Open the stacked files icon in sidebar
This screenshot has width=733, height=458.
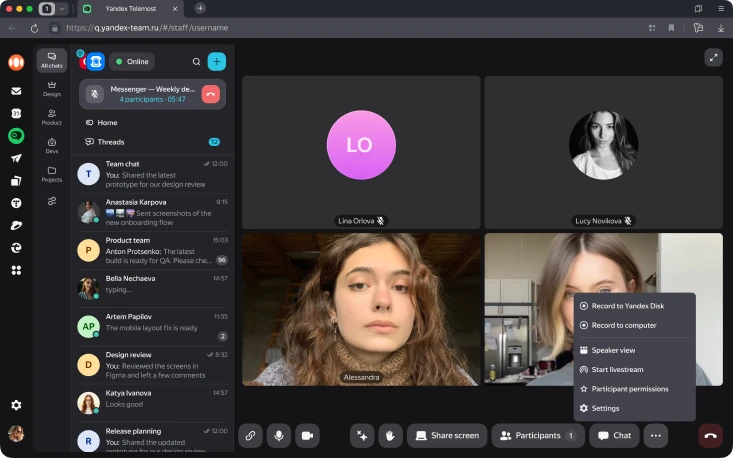click(x=16, y=181)
